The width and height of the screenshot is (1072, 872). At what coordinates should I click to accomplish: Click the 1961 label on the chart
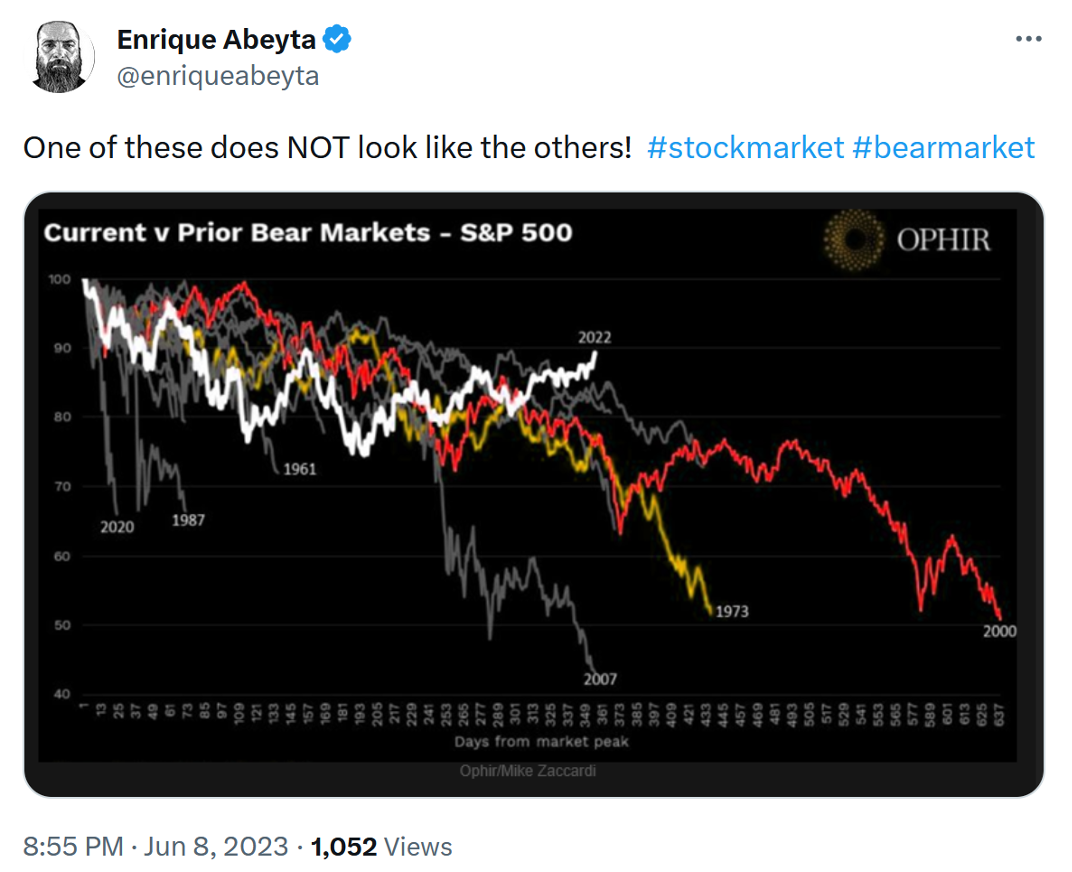[299, 468]
